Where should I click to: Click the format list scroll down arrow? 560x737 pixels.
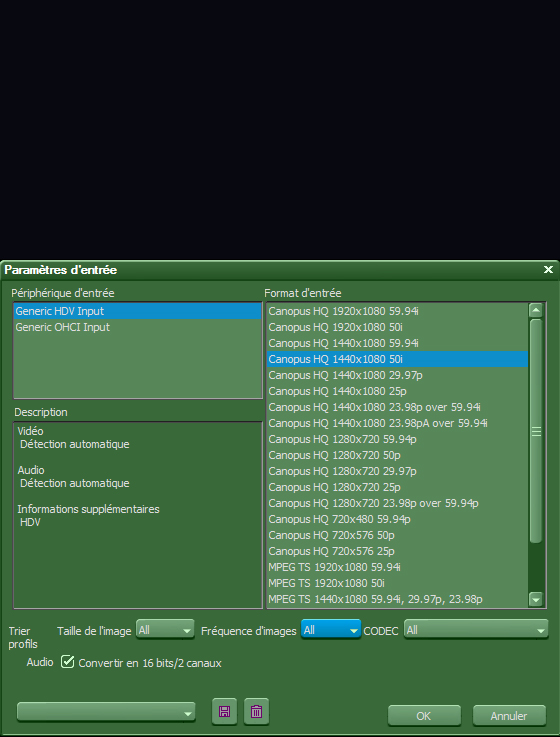(x=536, y=599)
